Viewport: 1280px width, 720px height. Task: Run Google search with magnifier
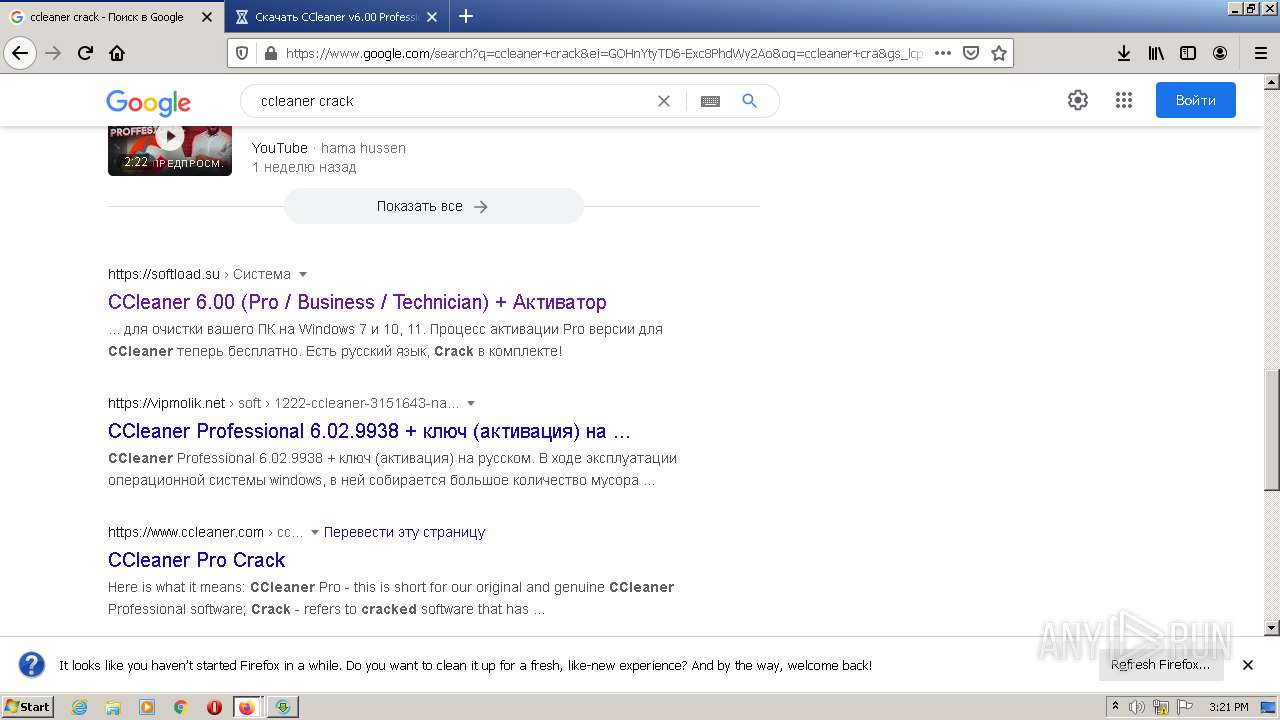pos(749,101)
